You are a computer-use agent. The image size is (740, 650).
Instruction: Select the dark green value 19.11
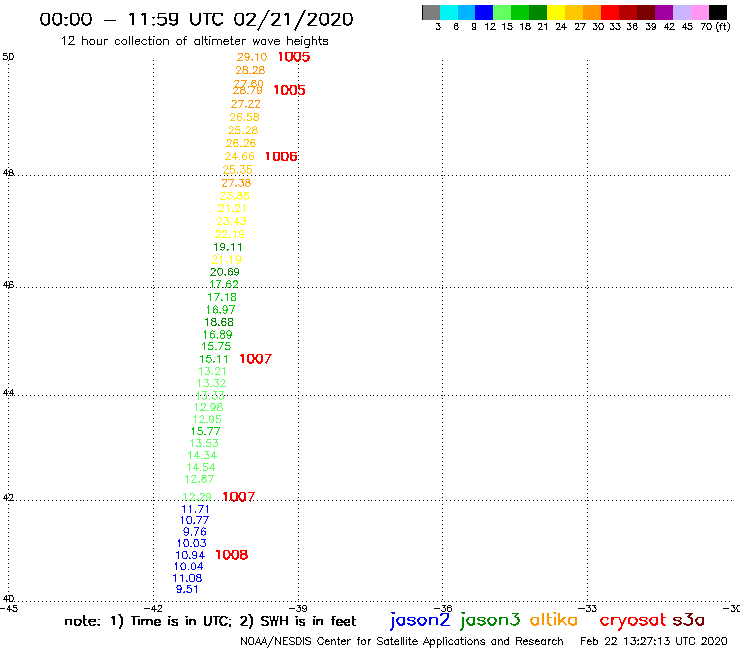tap(227, 247)
